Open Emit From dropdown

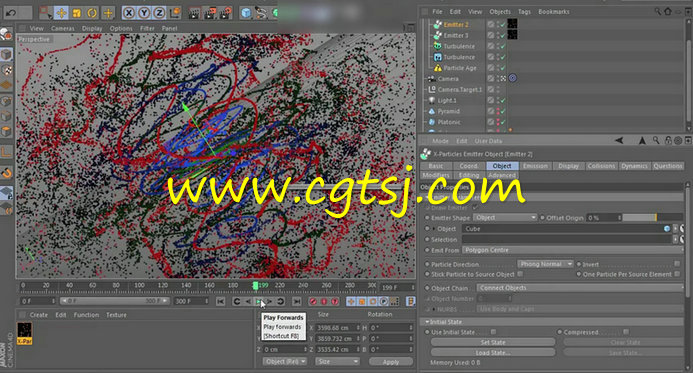pyautogui.click(x=572, y=250)
